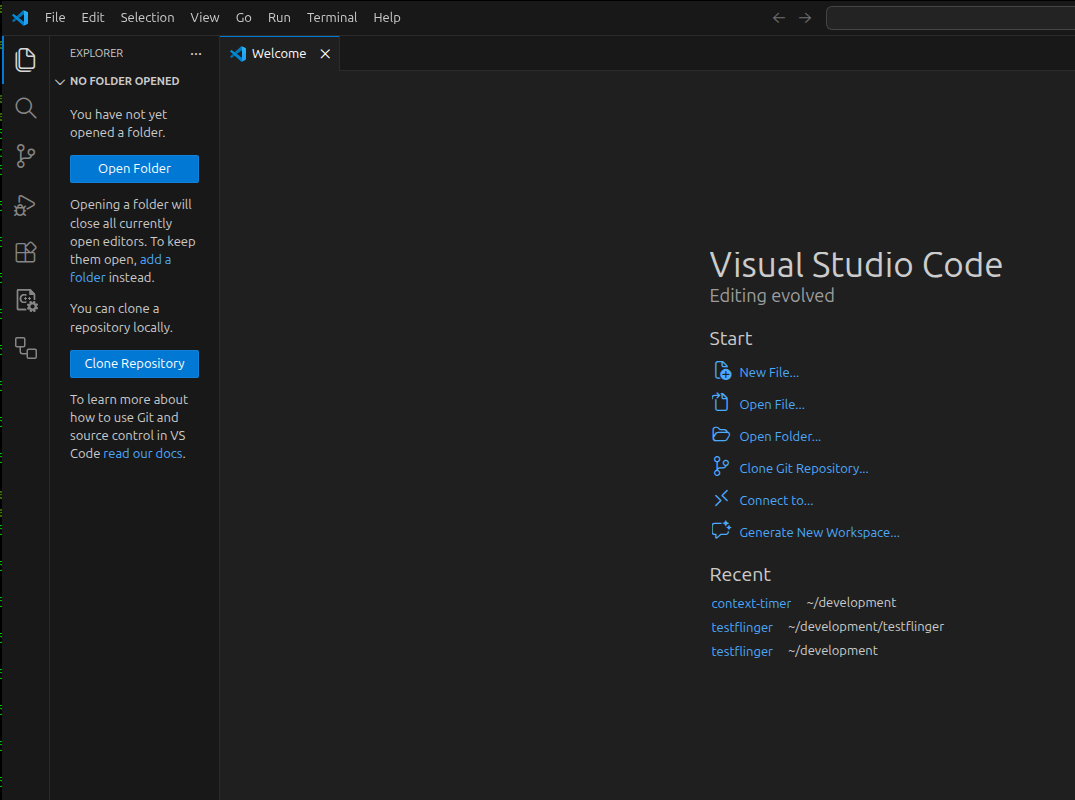This screenshot has width=1075, height=800.
Task: Open the Run and Debug view
Action: pyautogui.click(x=26, y=205)
